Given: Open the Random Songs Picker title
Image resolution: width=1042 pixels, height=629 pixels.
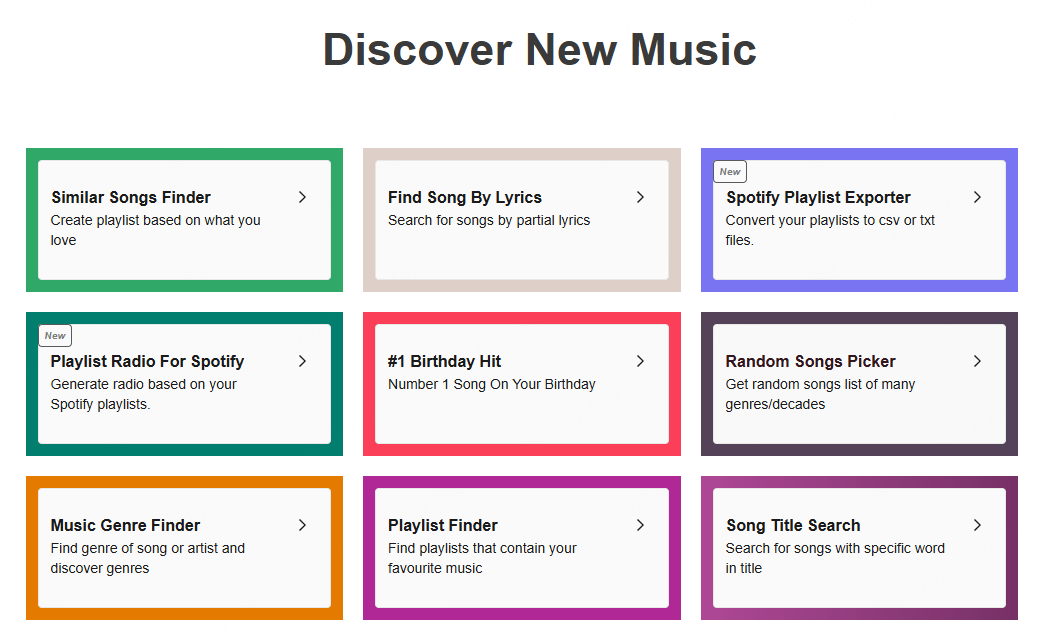Looking at the screenshot, I should pos(810,362).
